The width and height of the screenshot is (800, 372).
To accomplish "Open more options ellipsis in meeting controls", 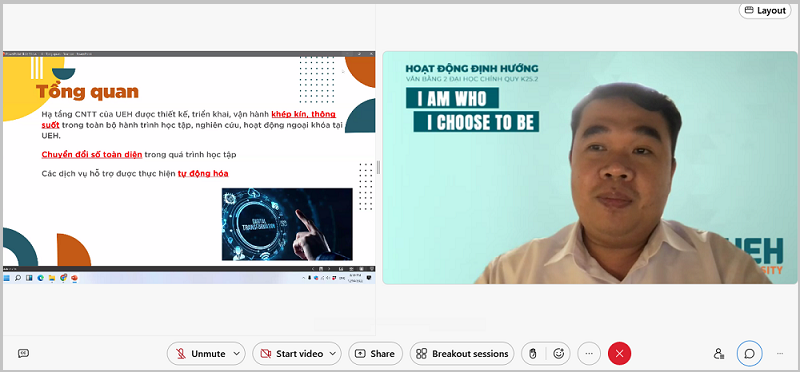I will click(x=589, y=354).
